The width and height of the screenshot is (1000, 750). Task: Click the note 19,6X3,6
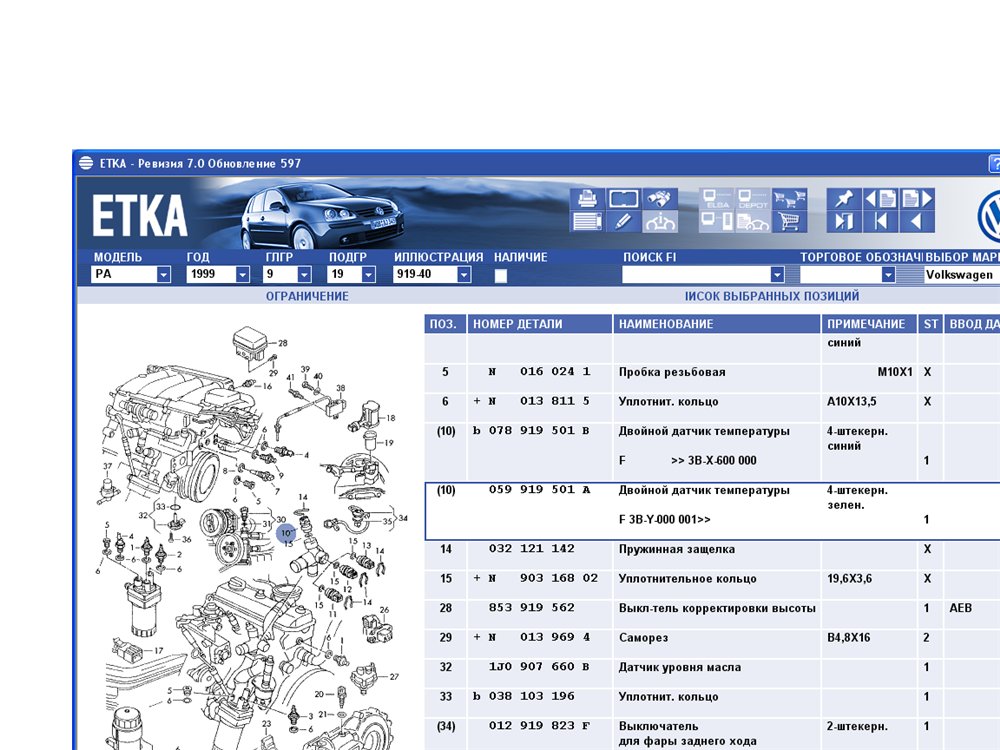[x=849, y=579]
